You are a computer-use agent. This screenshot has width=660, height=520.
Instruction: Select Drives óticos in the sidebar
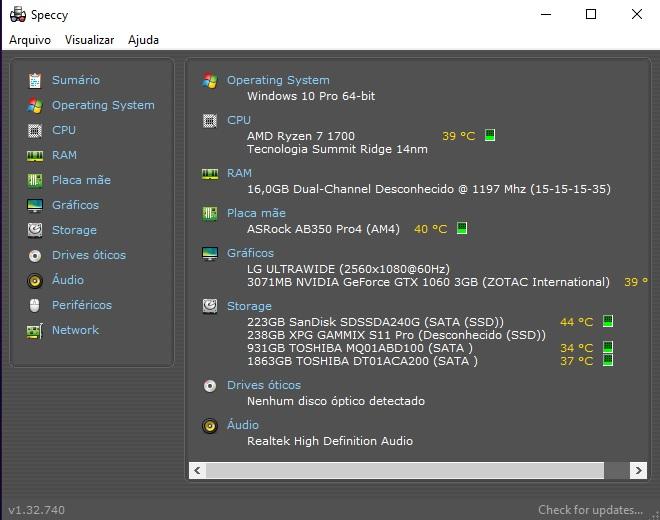point(89,255)
